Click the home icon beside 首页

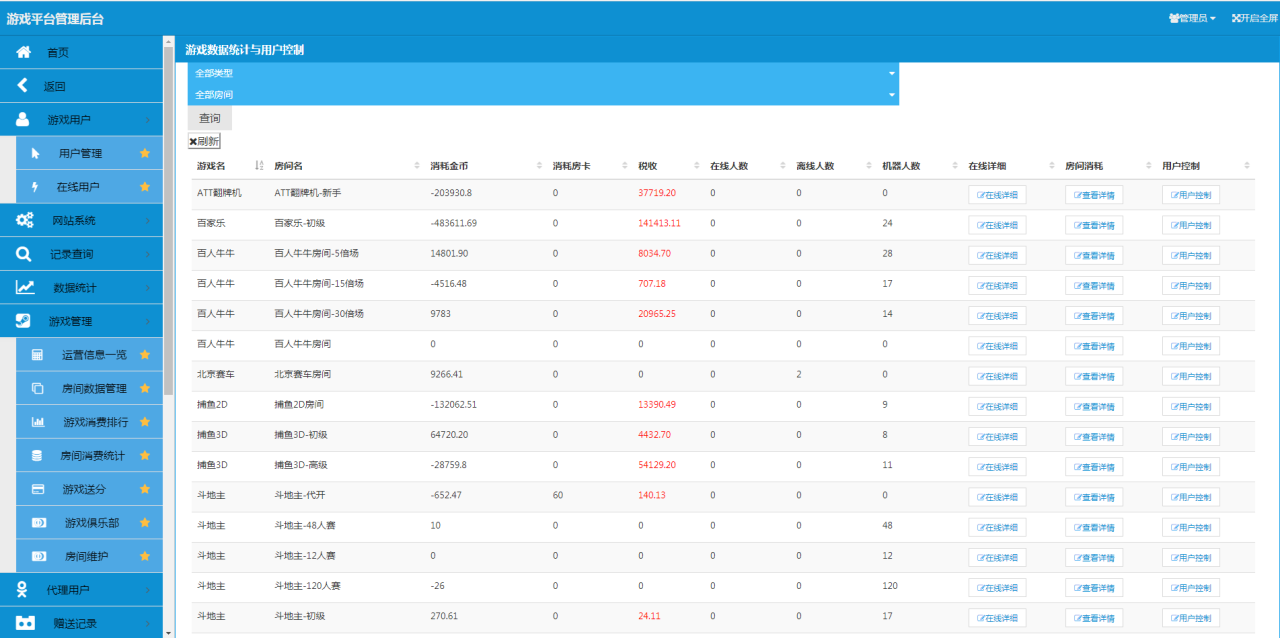click(x=24, y=52)
